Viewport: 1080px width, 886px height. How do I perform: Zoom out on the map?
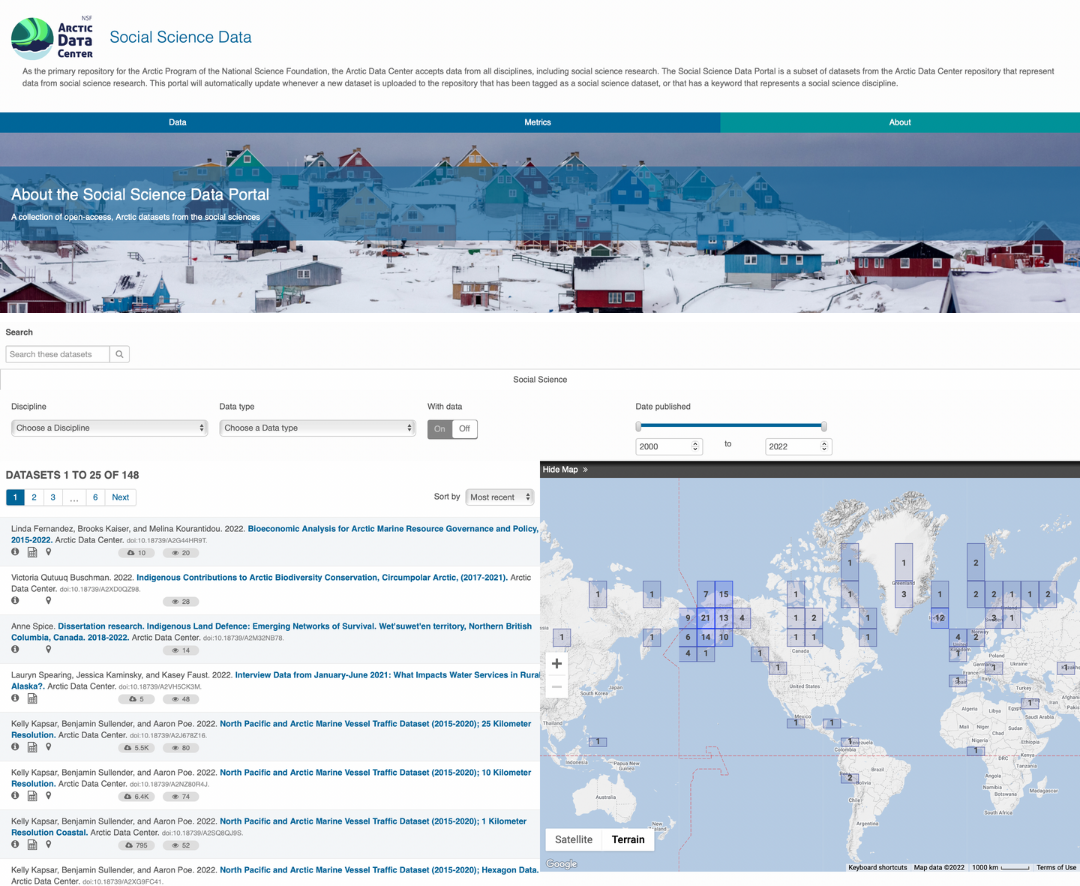point(557,687)
